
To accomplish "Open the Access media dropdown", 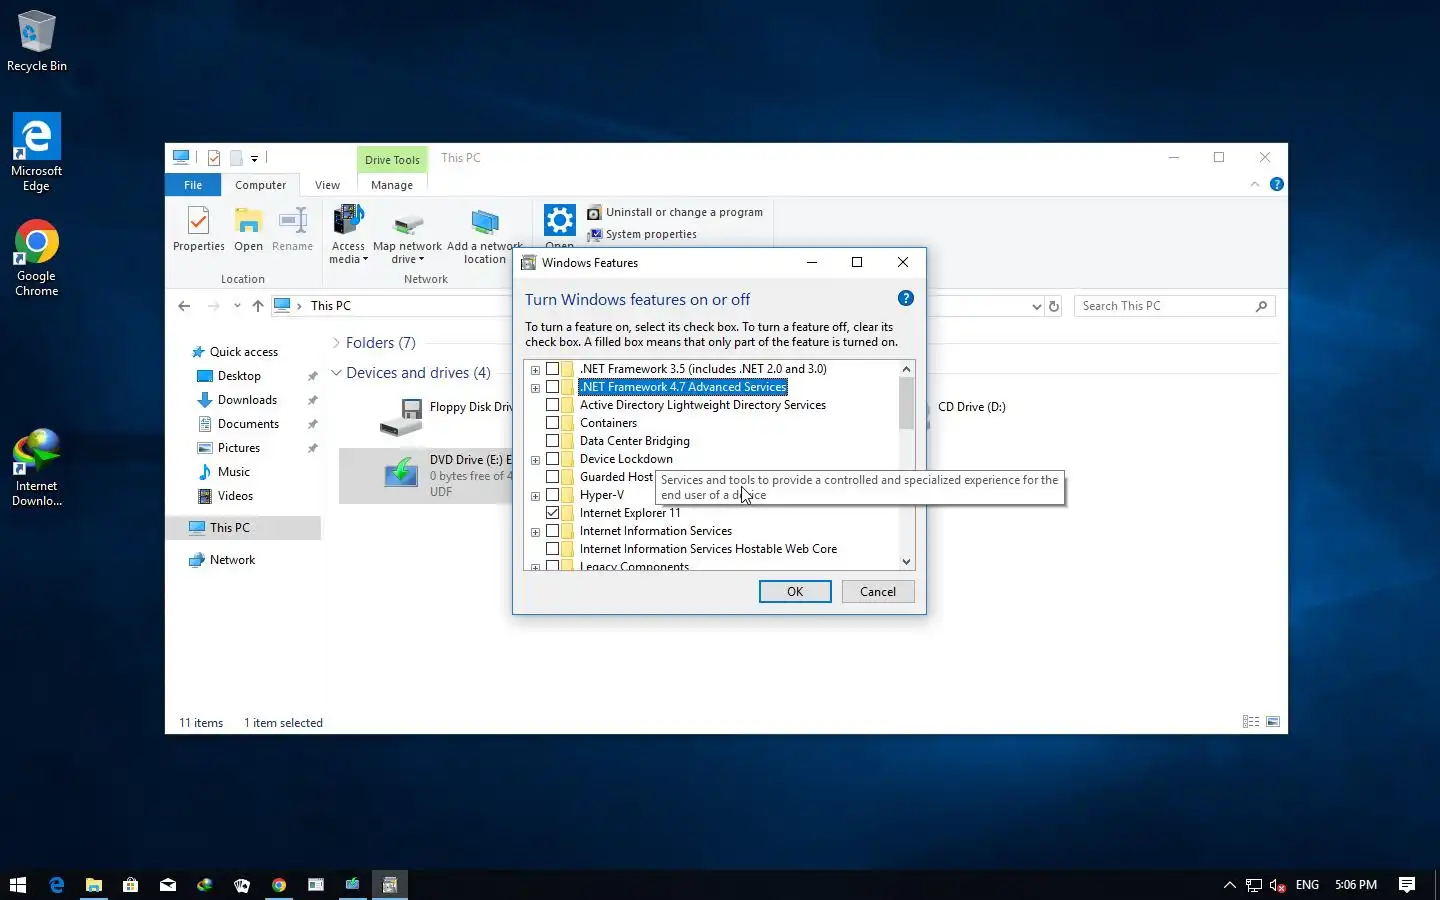I will pyautogui.click(x=348, y=237).
